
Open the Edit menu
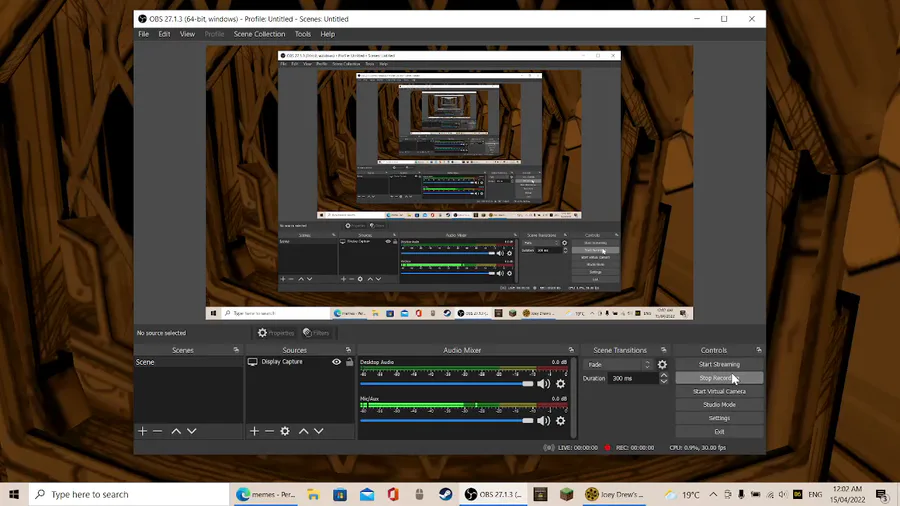point(164,34)
